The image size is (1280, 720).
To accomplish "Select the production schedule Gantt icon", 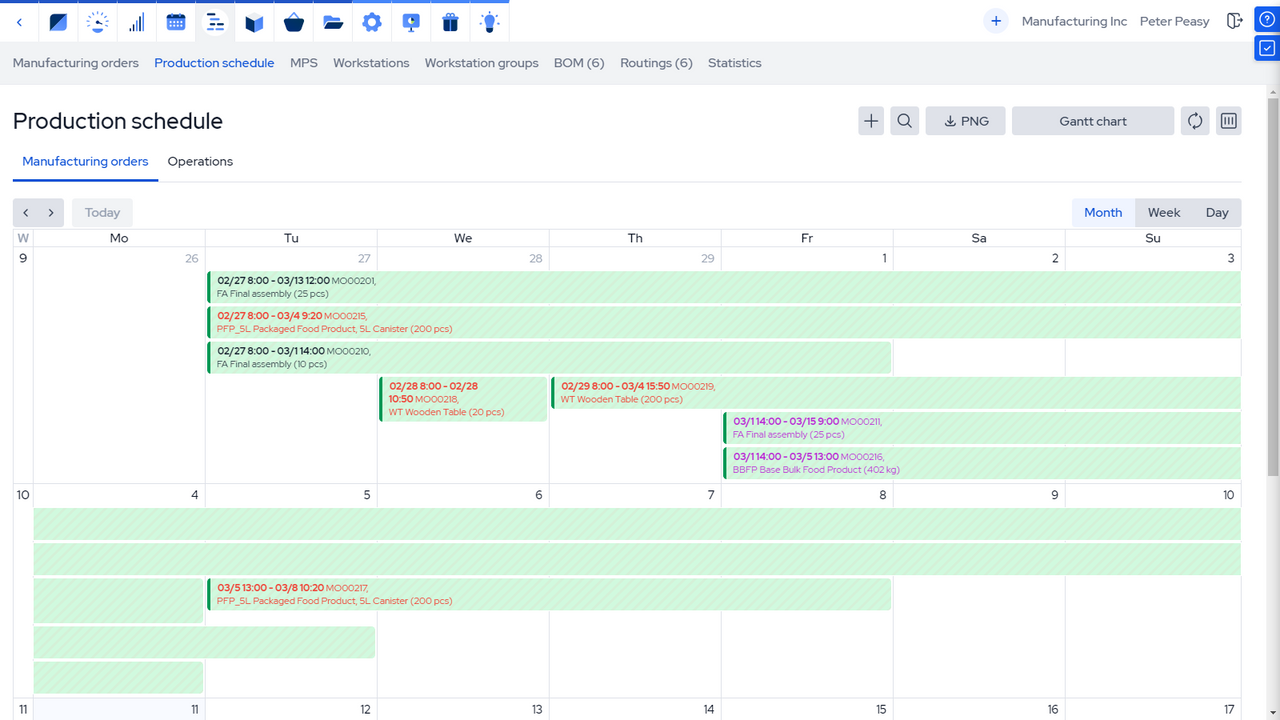I will [x=215, y=21].
